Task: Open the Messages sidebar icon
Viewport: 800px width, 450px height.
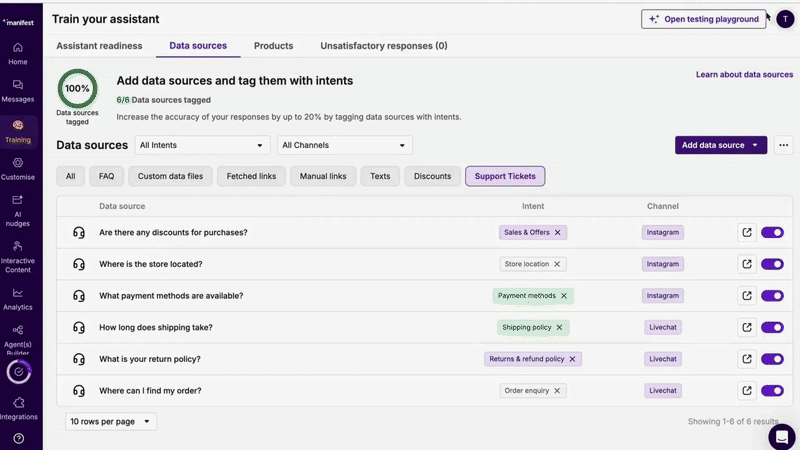Action: (18, 90)
